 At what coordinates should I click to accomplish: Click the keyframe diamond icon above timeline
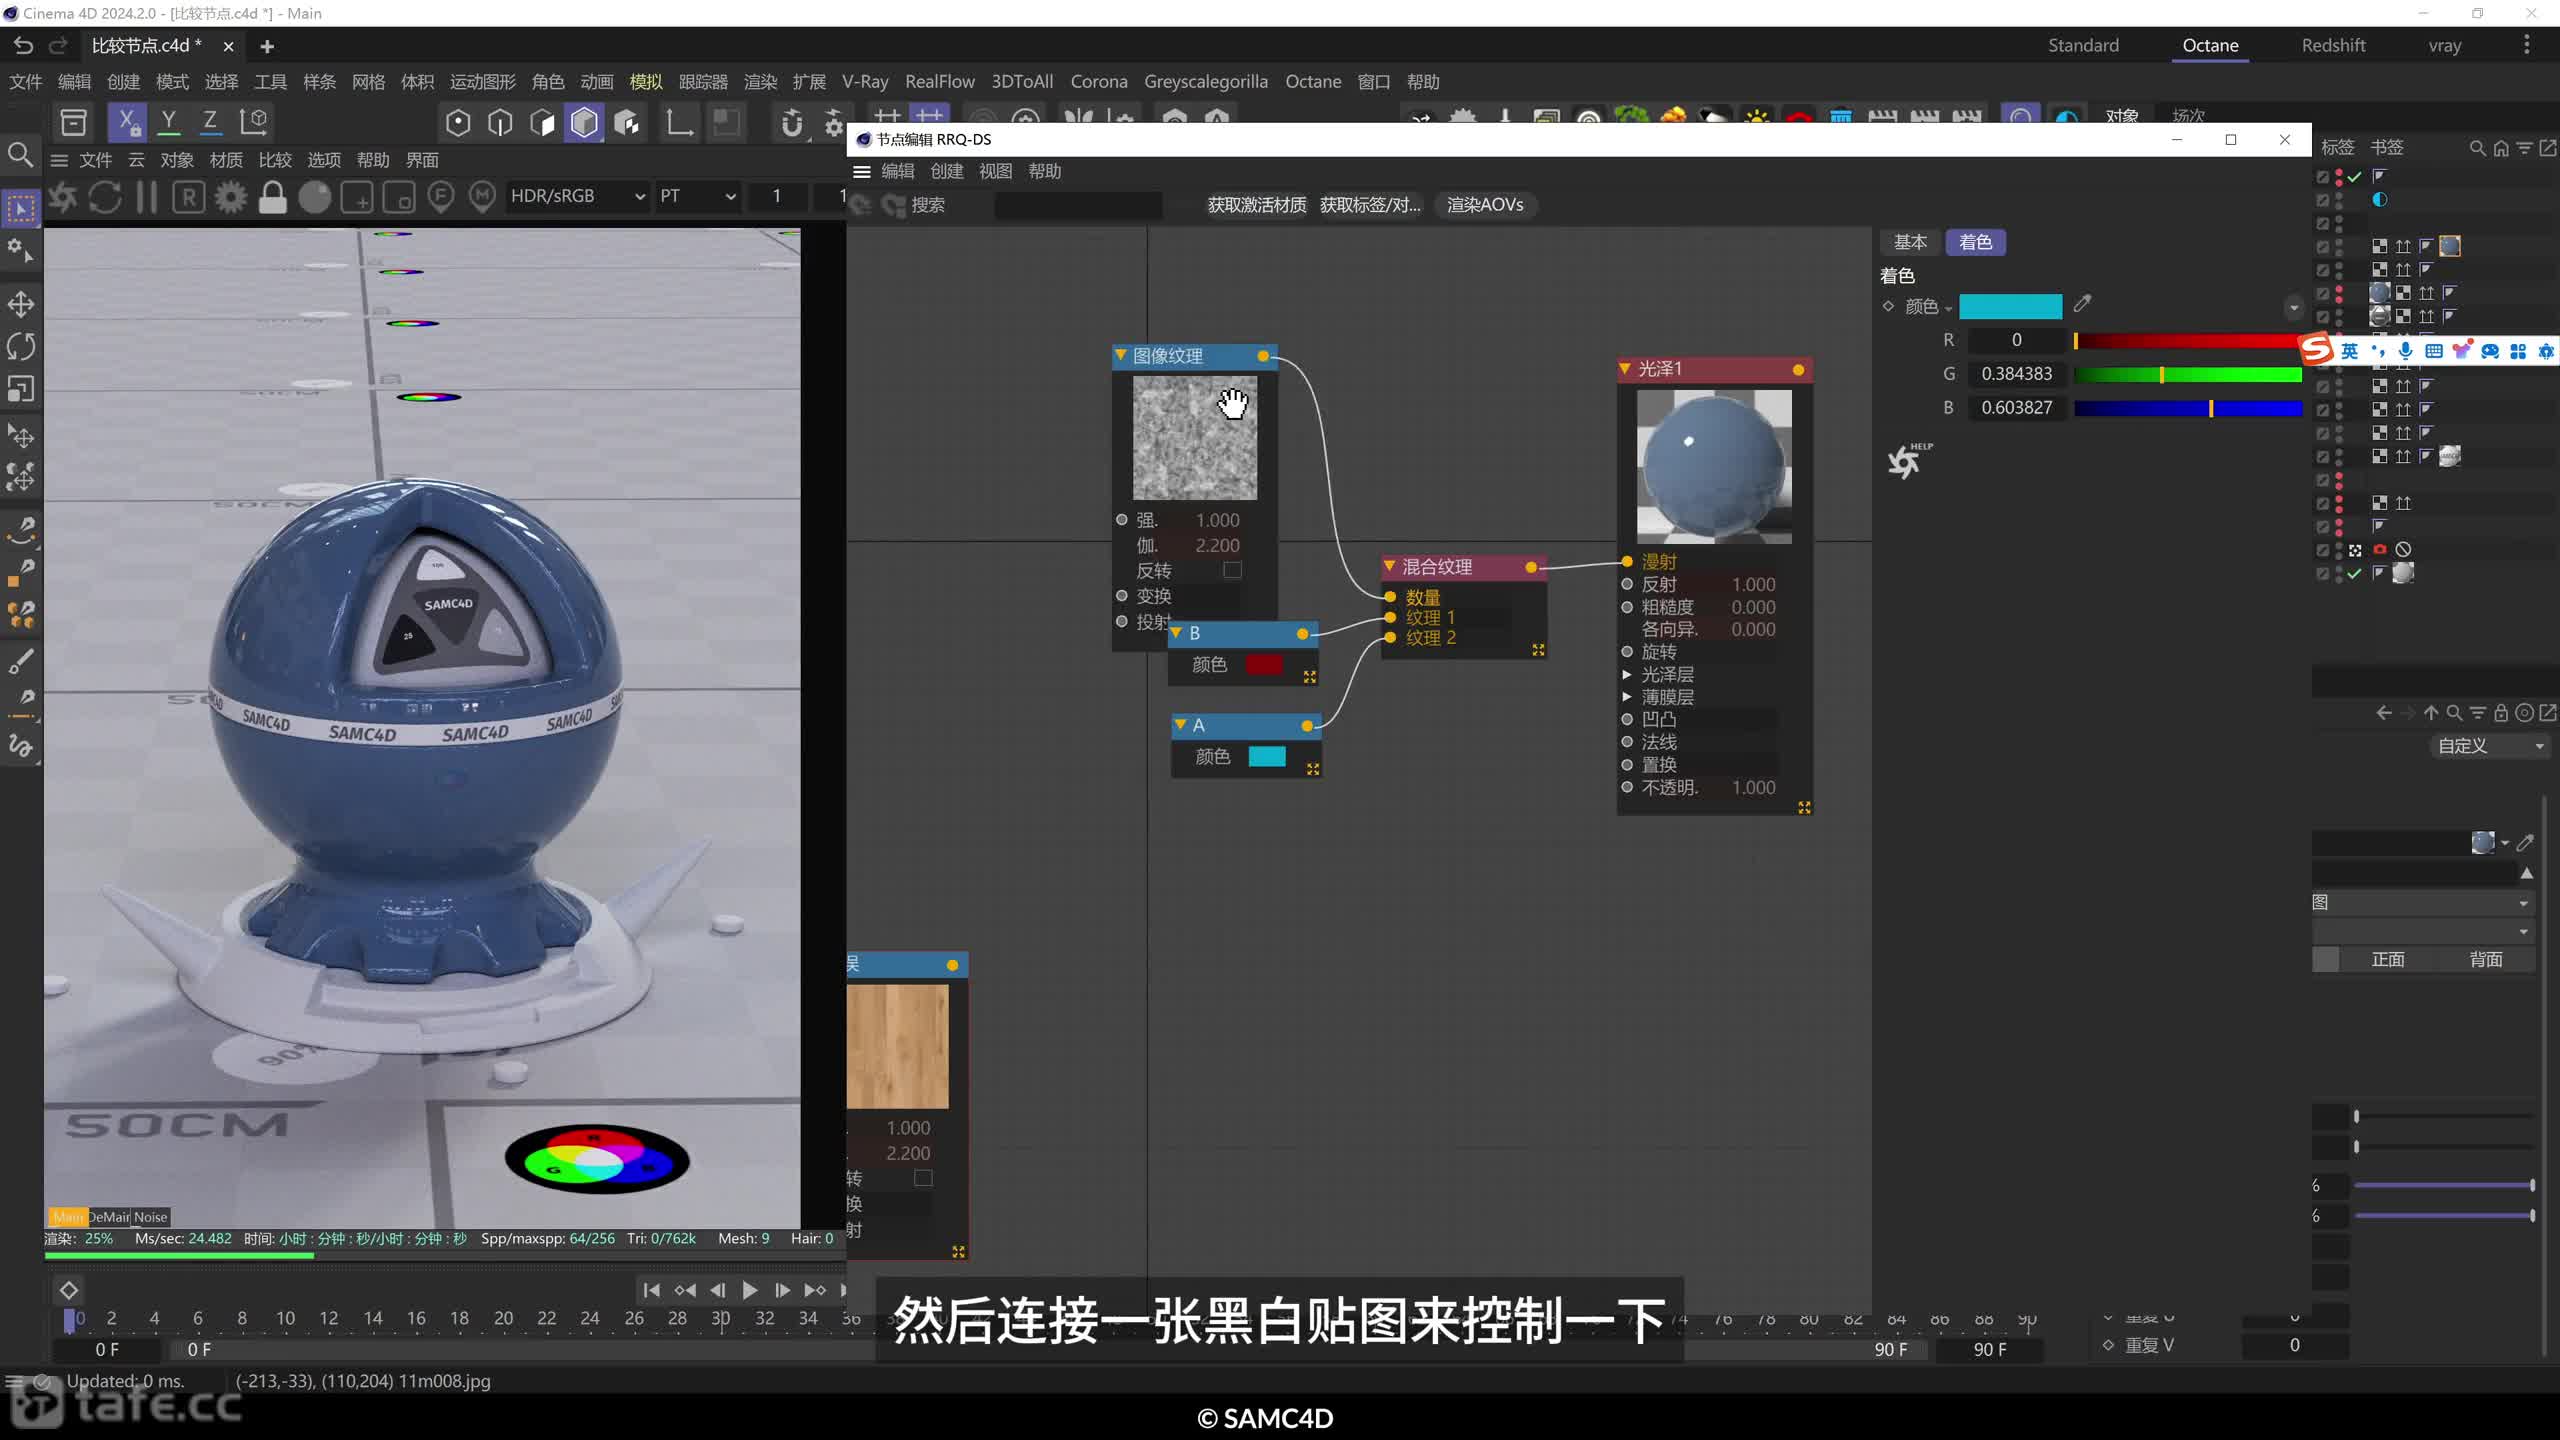click(x=69, y=1290)
